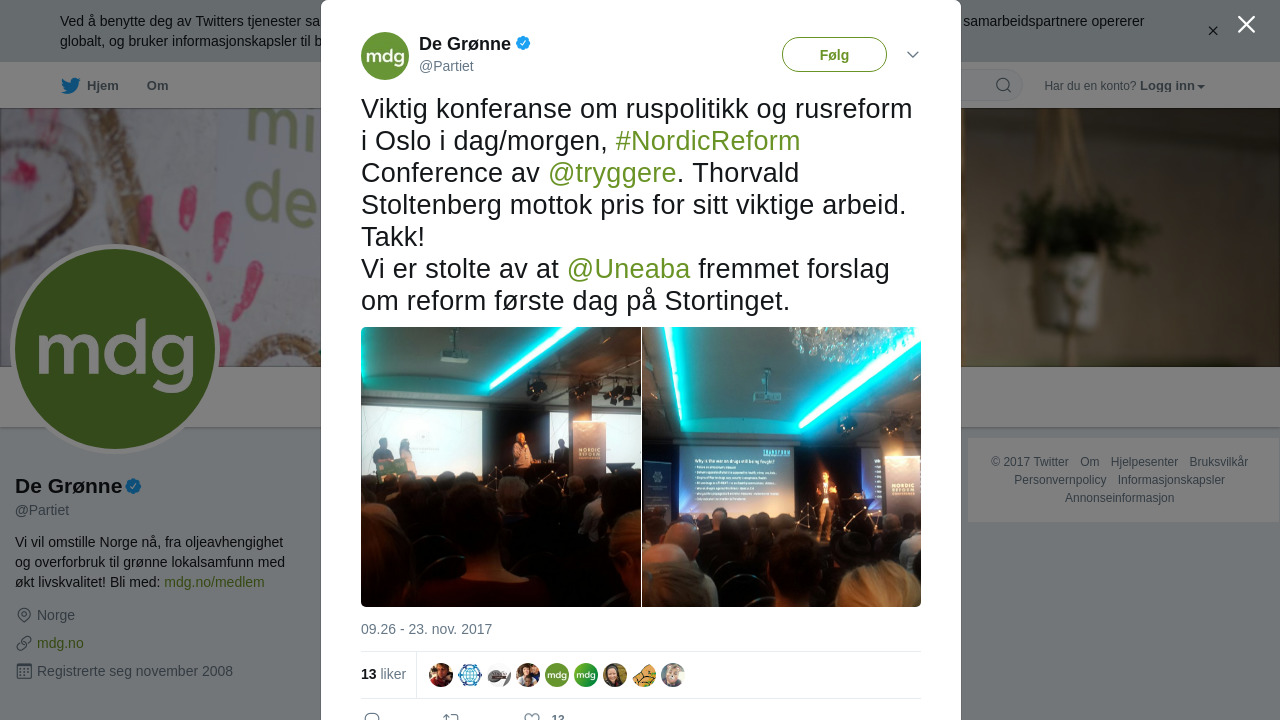Click the search magnifier icon
Image resolution: width=1280 pixels, height=720 pixels.
1003,85
